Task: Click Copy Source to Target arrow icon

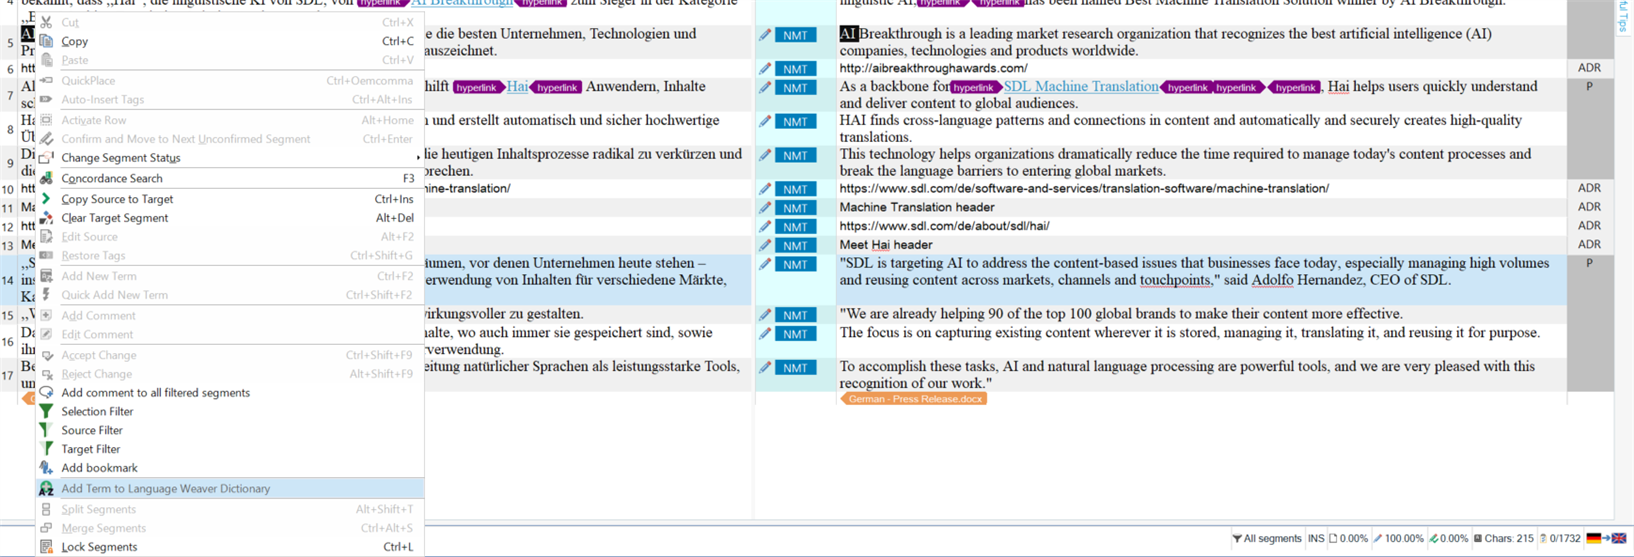Action: tap(46, 199)
